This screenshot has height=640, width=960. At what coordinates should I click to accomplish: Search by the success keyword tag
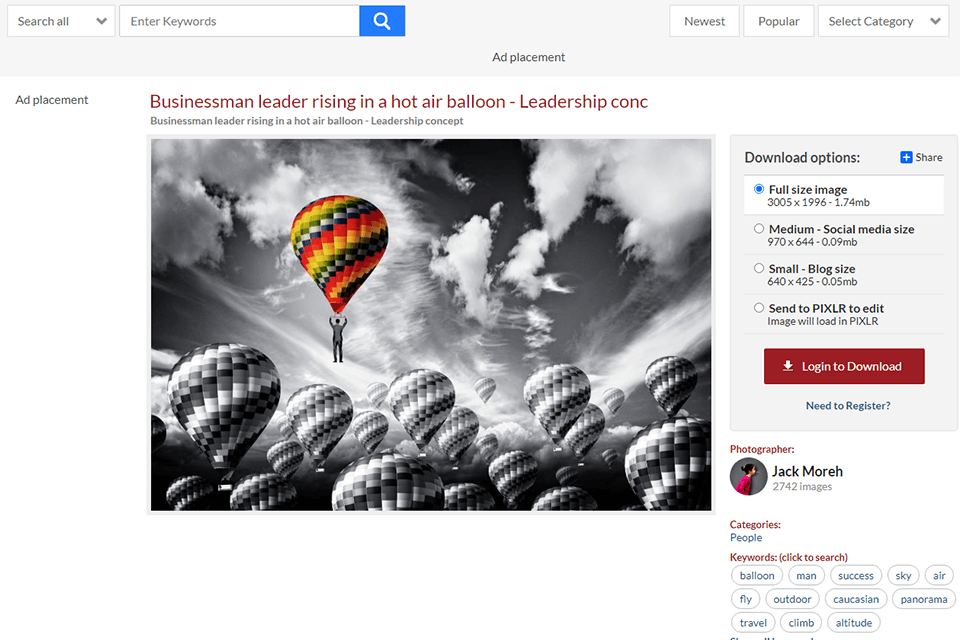tap(855, 575)
